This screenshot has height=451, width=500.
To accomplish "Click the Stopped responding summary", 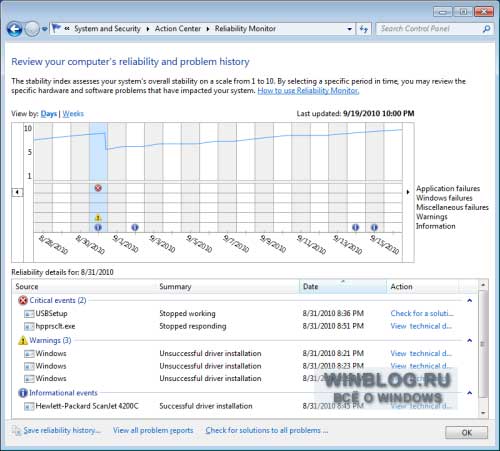I will click(193, 326).
